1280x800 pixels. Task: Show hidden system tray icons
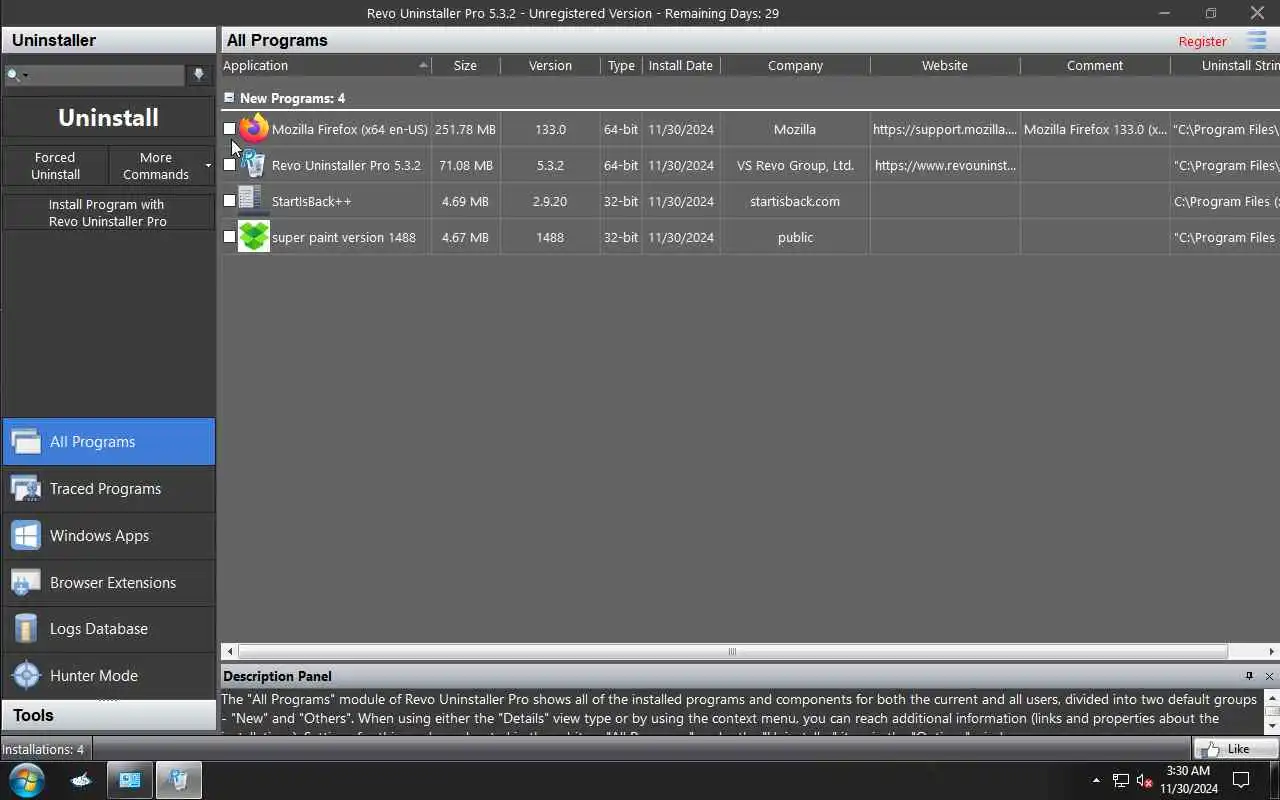tap(1096, 780)
